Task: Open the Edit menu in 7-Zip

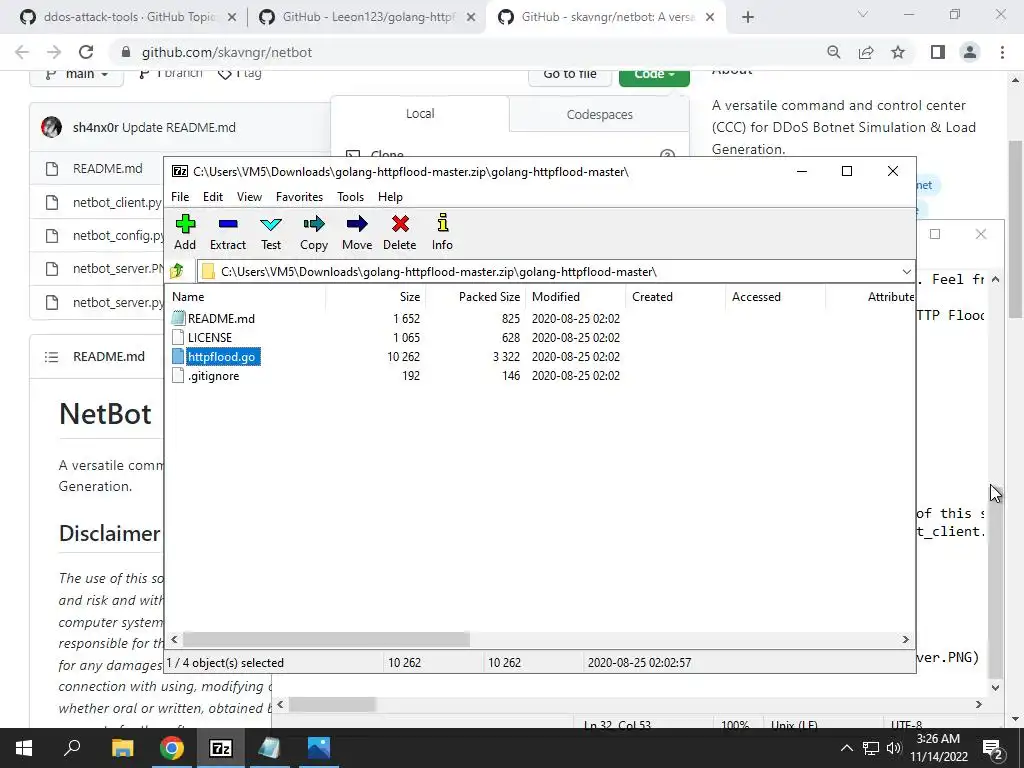Action: (213, 197)
